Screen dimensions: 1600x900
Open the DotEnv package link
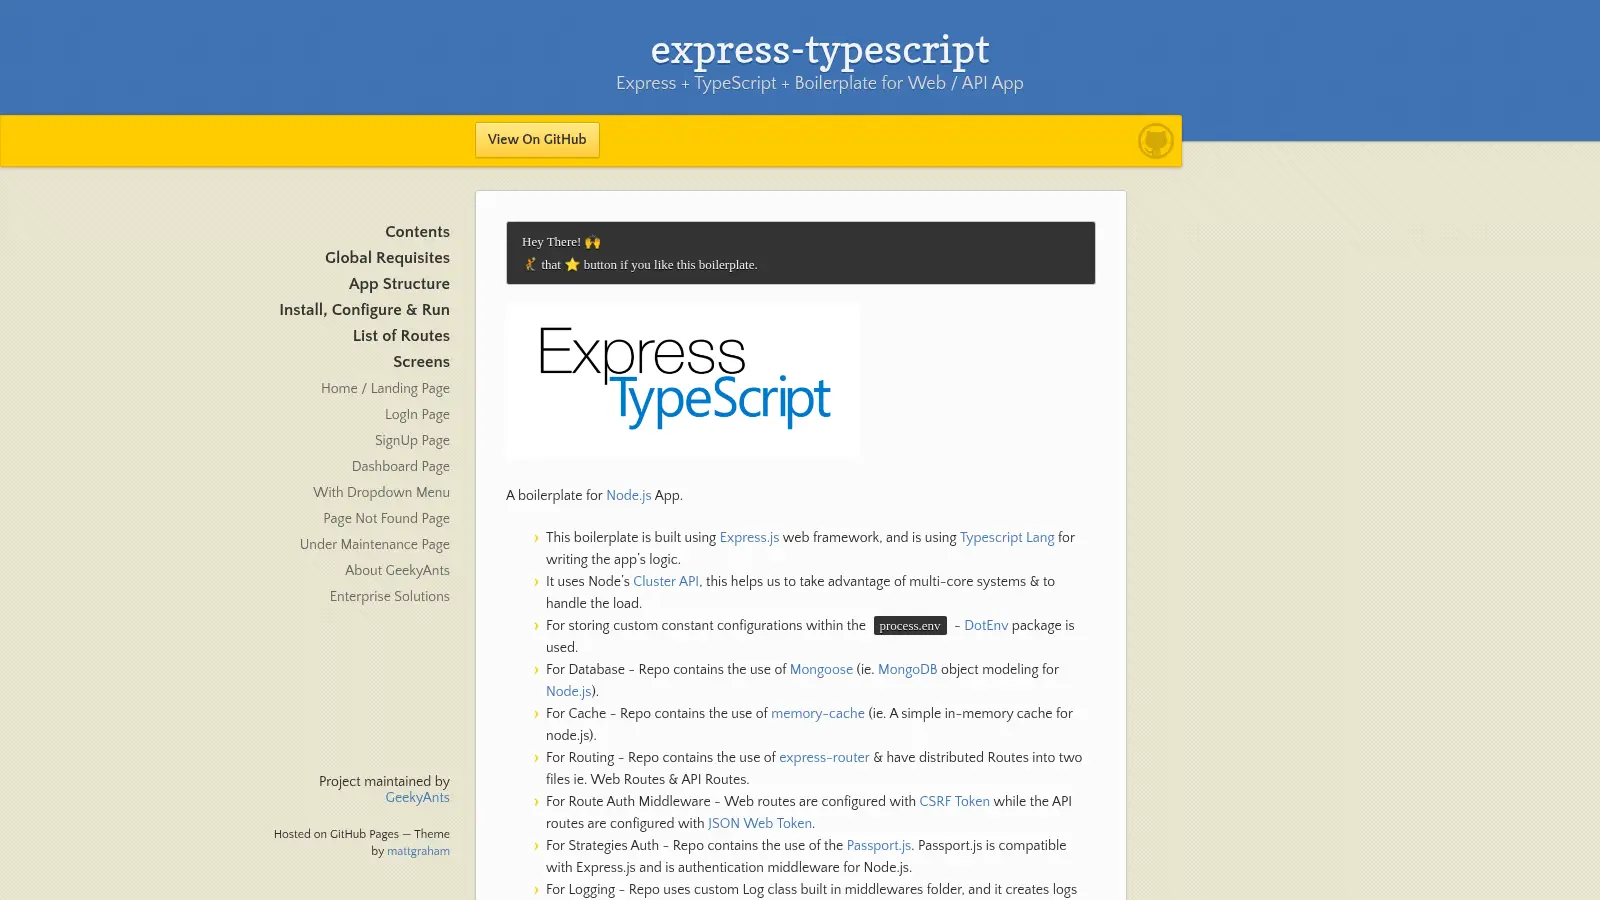point(986,626)
